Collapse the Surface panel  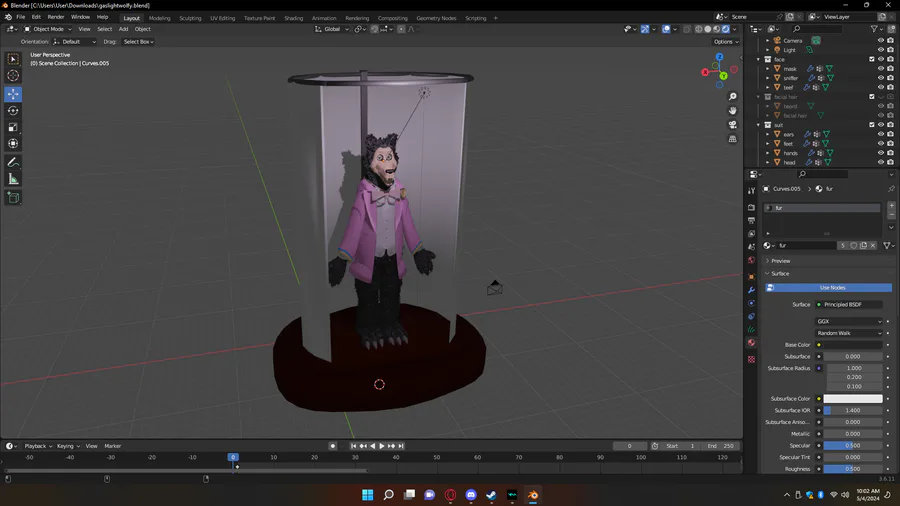tap(779, 274)
